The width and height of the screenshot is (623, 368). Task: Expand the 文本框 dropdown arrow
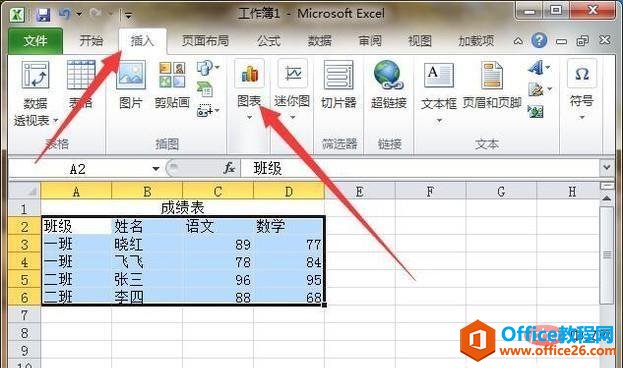[439, 120]
